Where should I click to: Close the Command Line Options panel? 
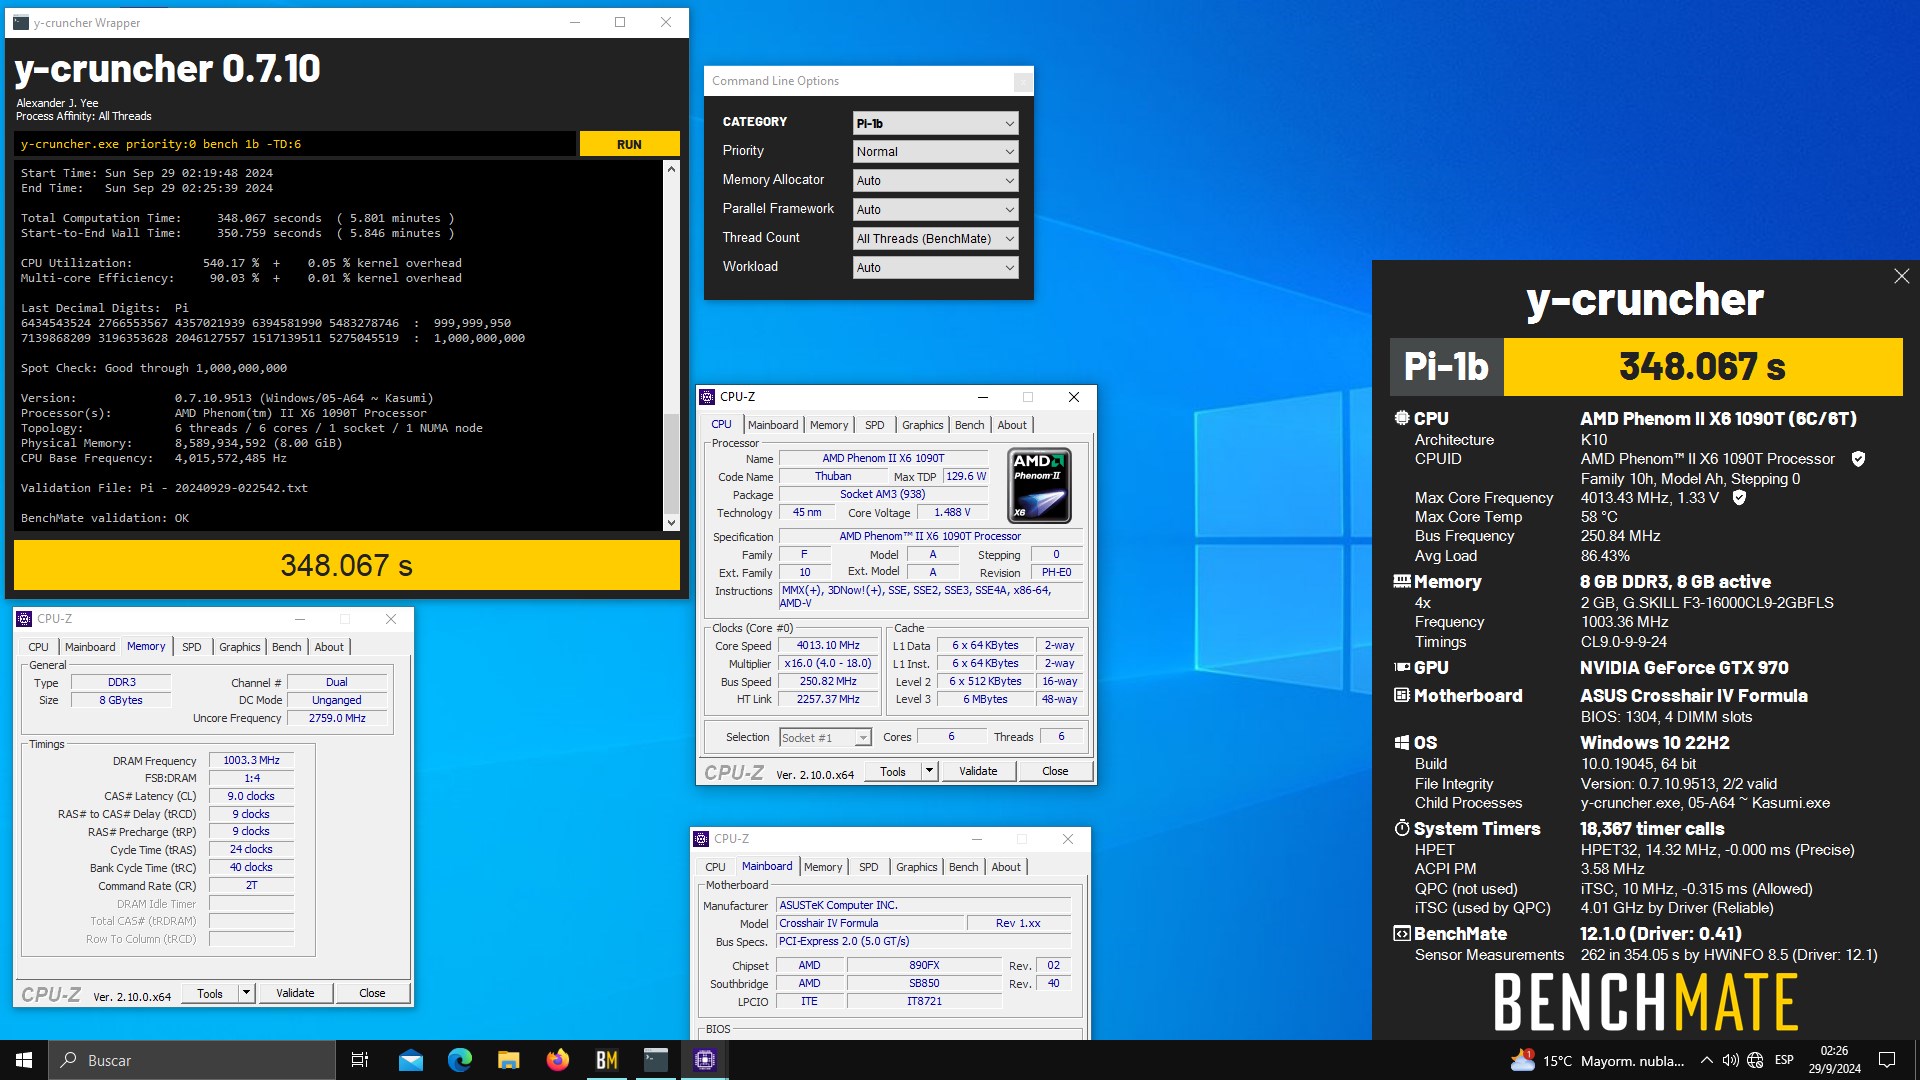click(x=1022, y=82)
